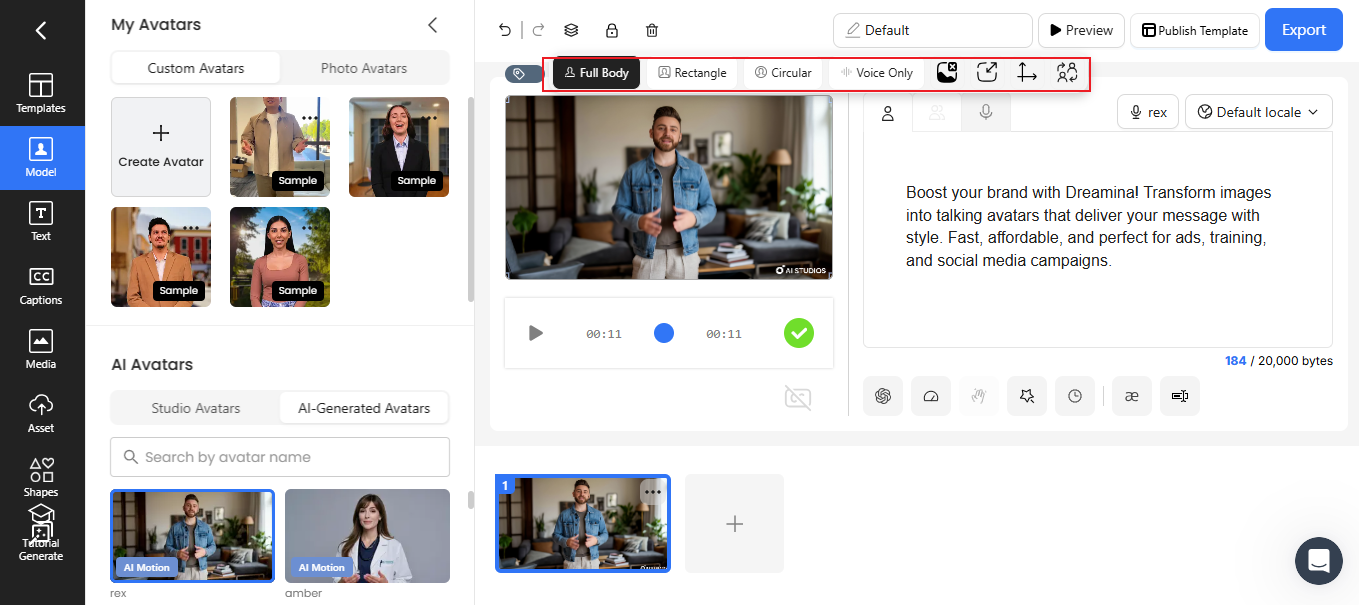Image resolution: width=1359 pixels, height=605 pixels.
Task: Collapse the My Avatars panel with chevron
Action: [433, 25]
